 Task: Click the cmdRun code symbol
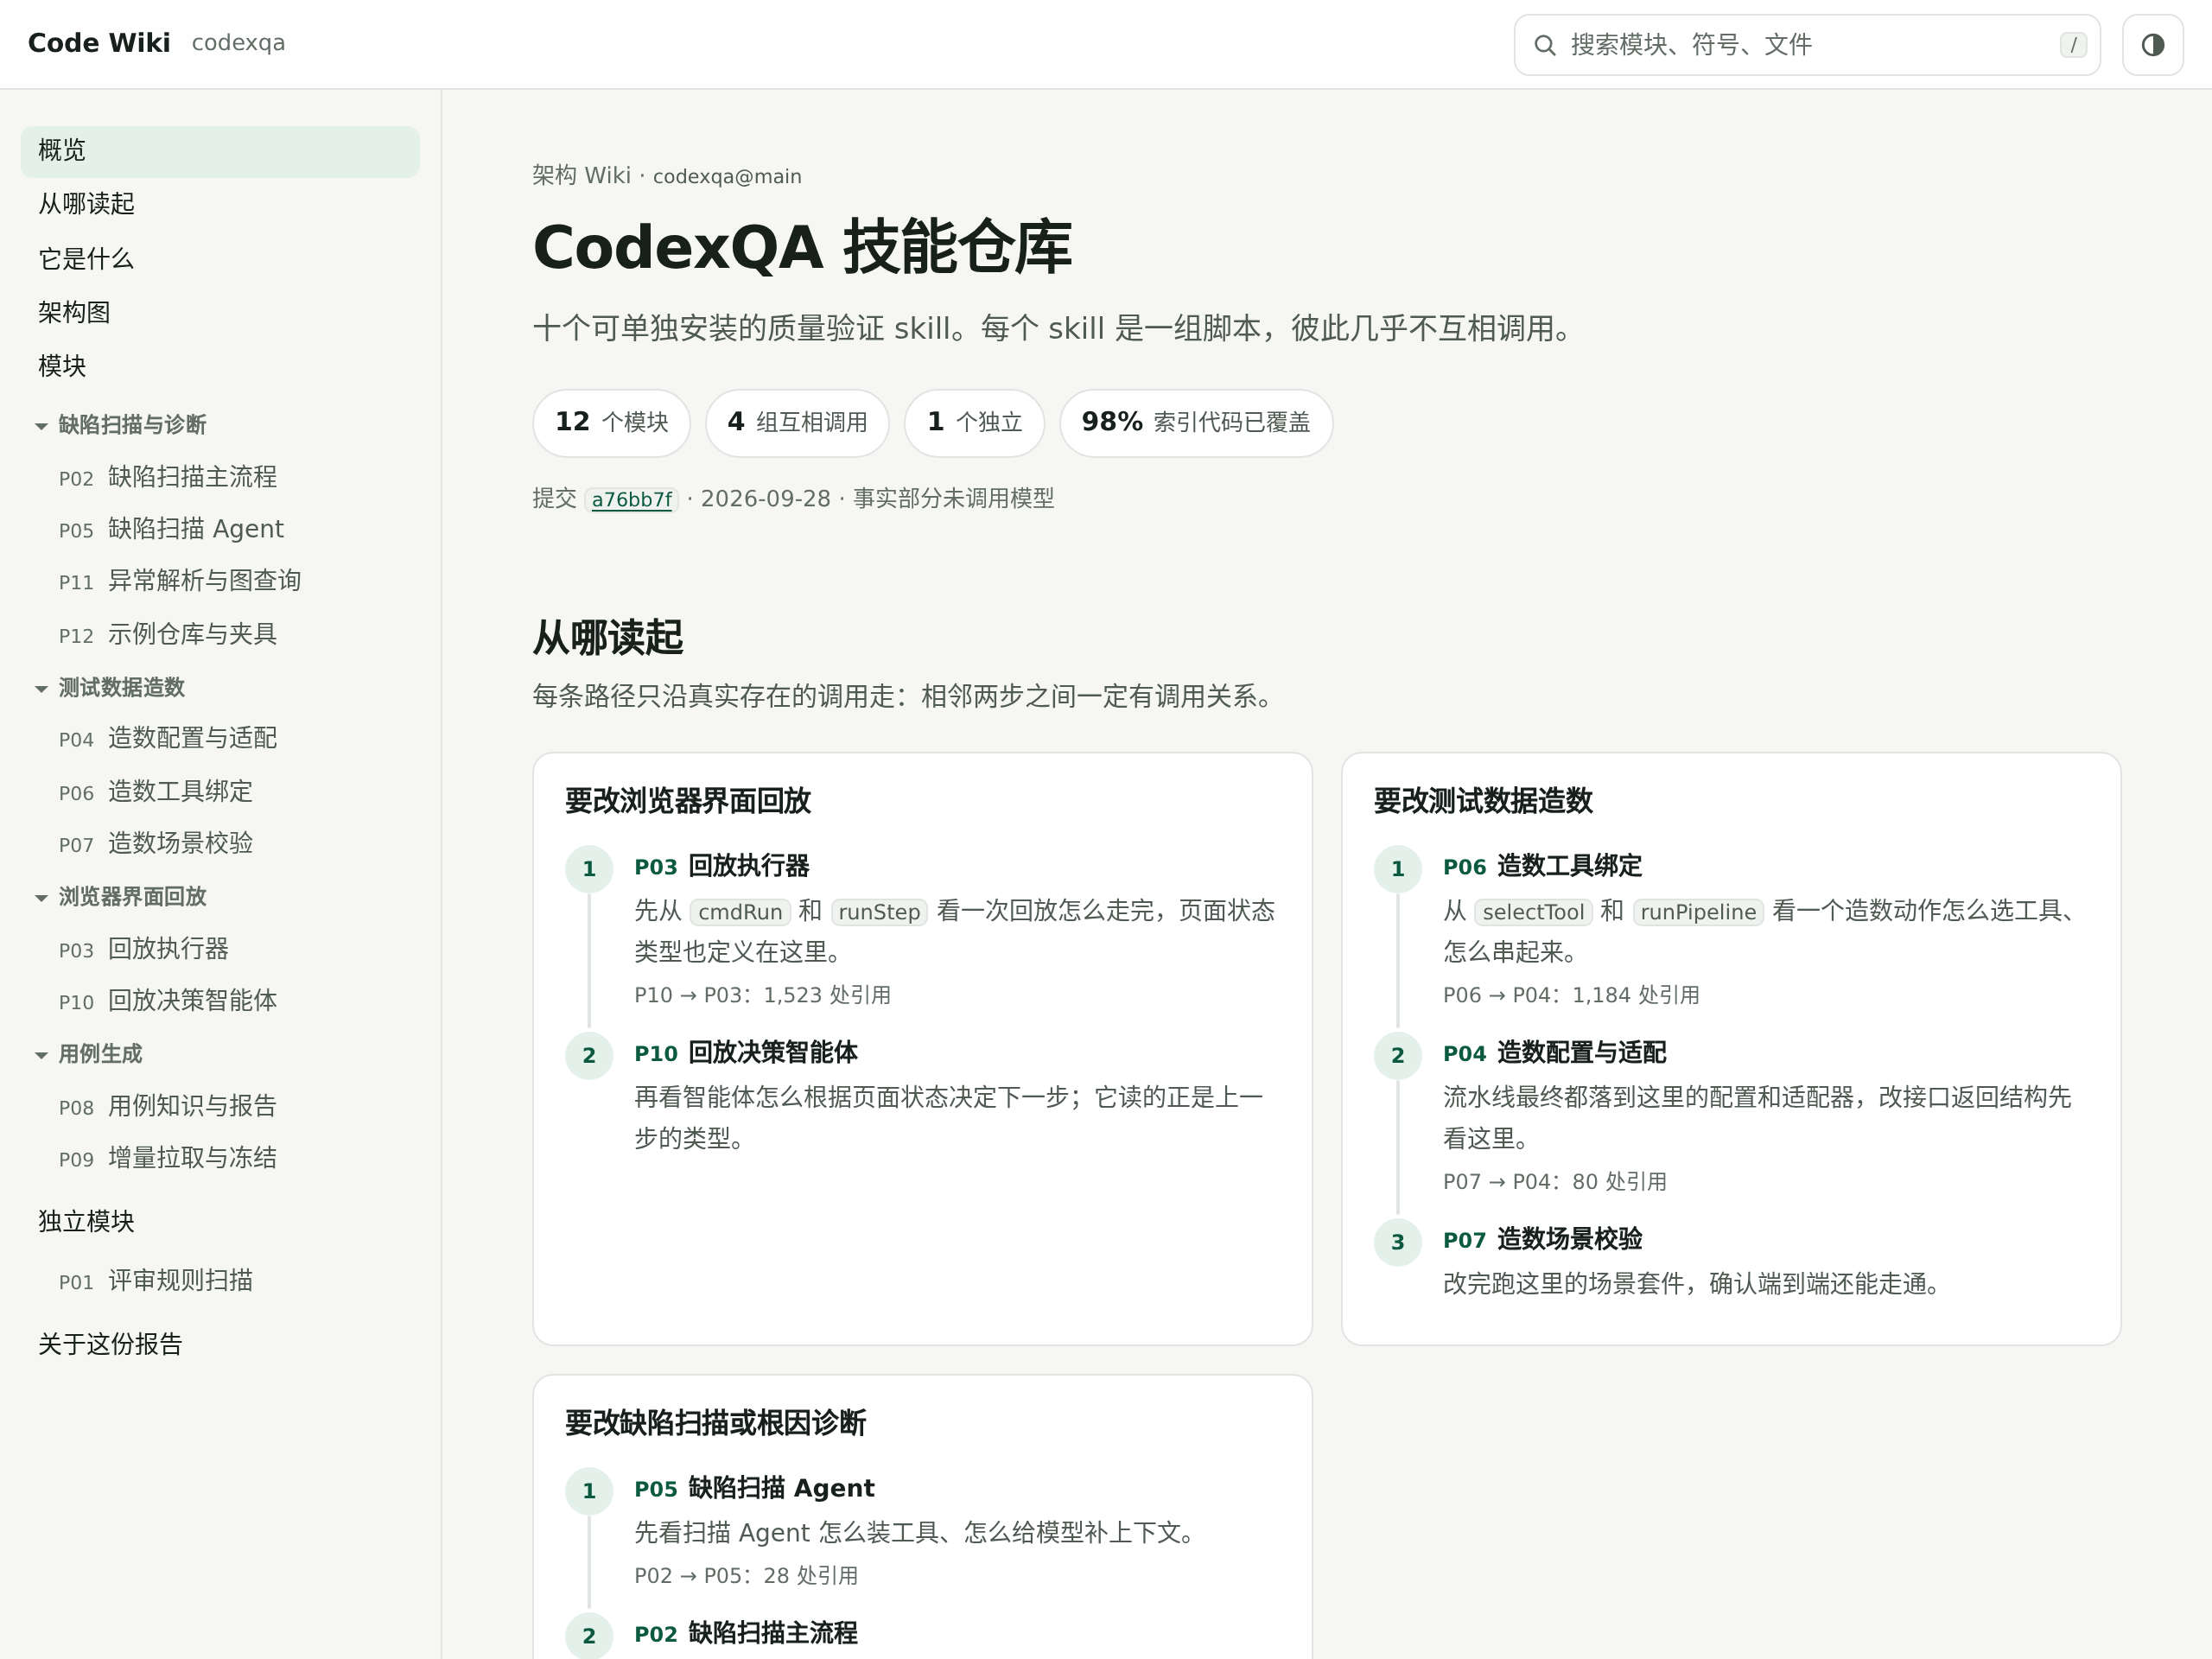coord(740,912)
